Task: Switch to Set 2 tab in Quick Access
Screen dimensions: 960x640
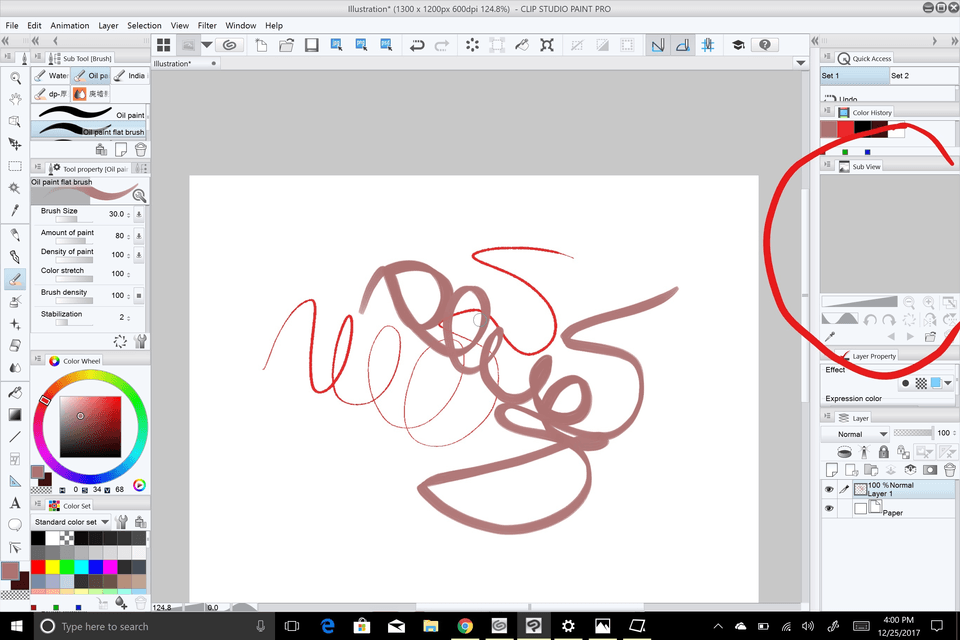Action: pyautogui.click(x=900, y=76)
